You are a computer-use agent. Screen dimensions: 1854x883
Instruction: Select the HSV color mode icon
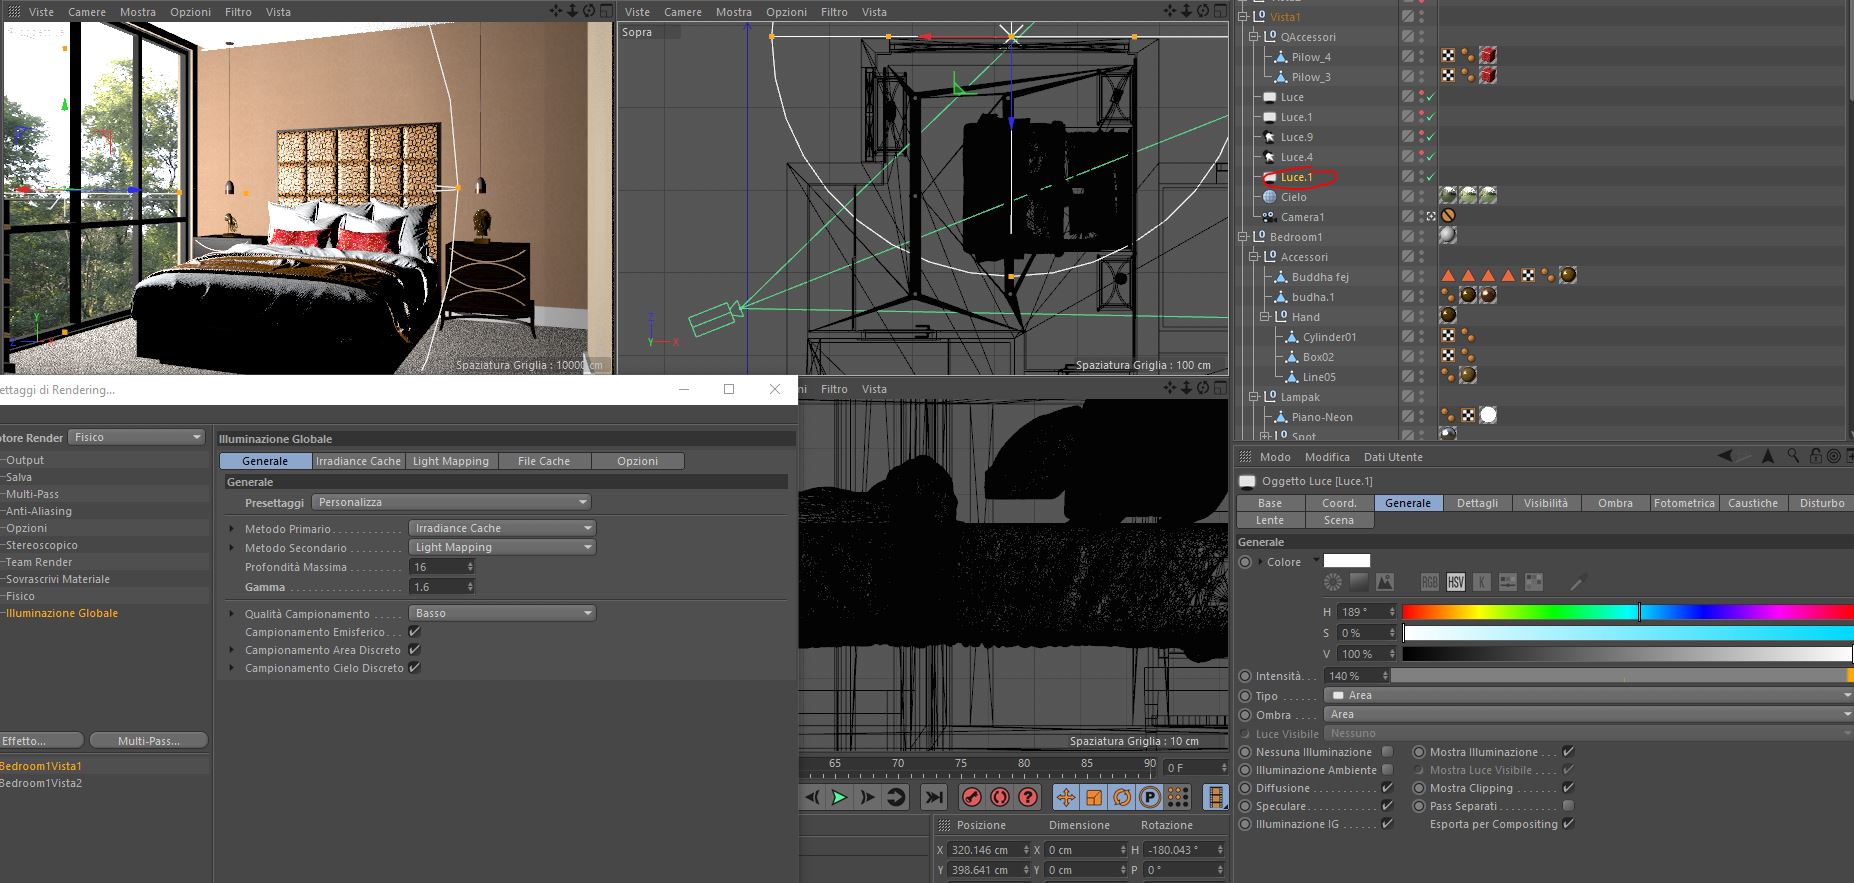click(1456, 582)
